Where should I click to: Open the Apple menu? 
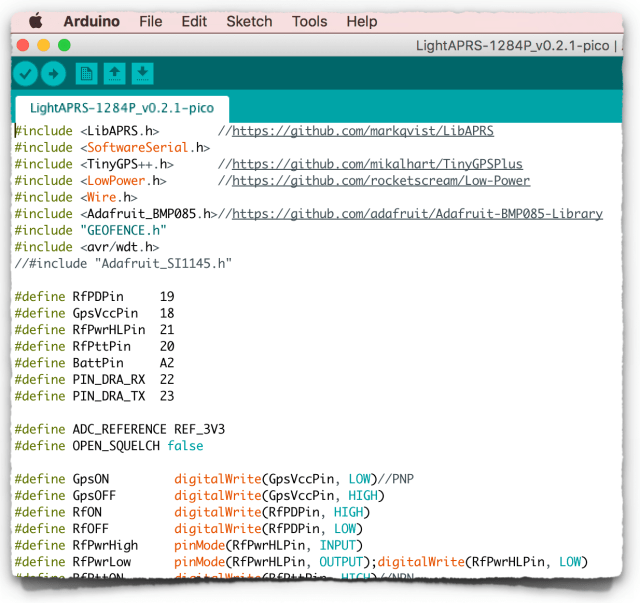point(35,21)
